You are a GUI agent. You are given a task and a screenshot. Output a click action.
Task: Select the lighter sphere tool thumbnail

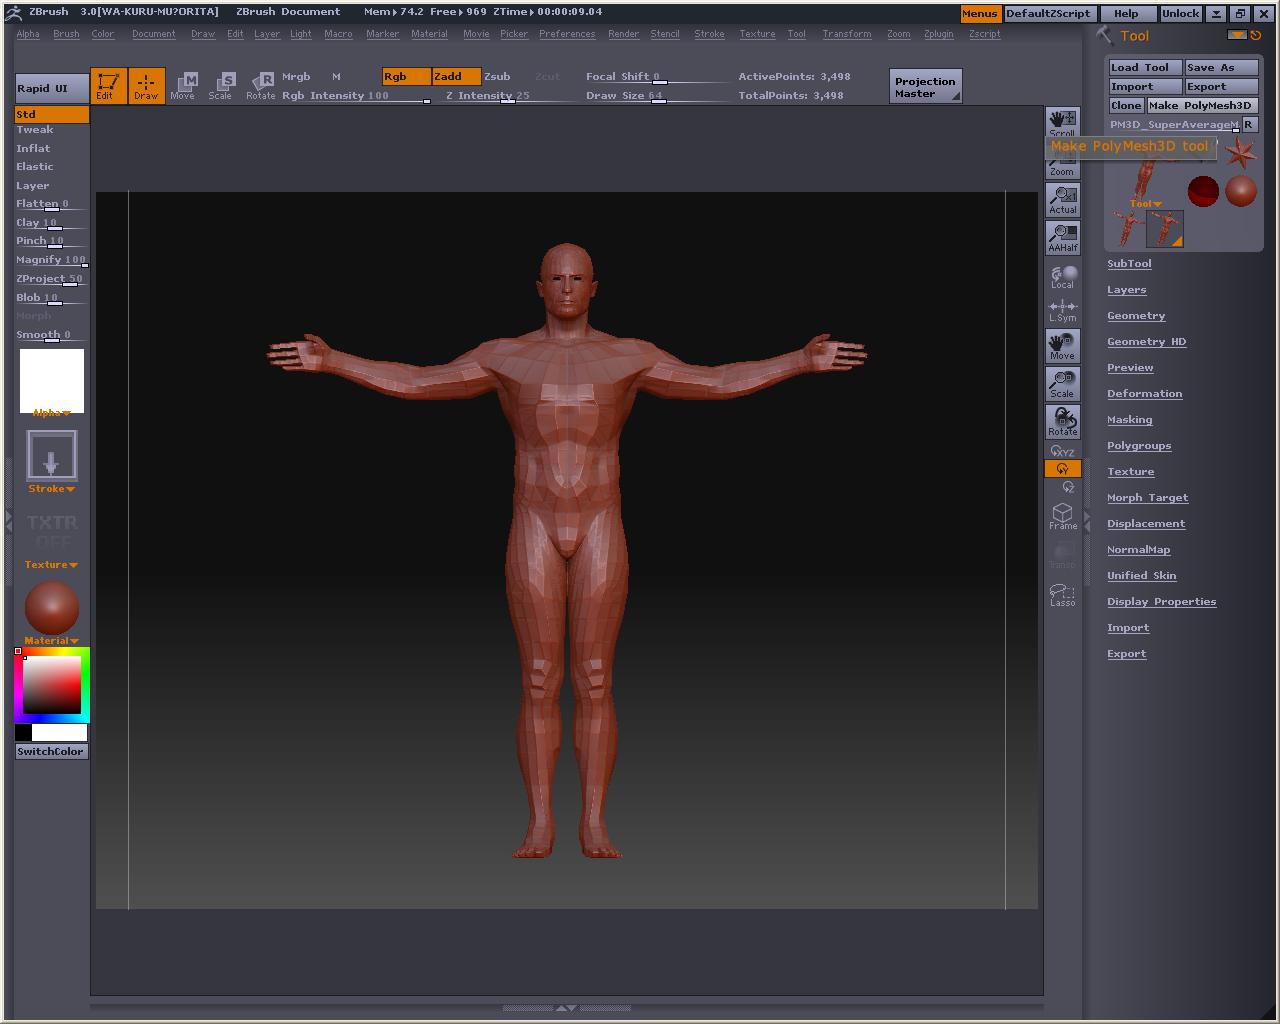tap(1241, 191)
